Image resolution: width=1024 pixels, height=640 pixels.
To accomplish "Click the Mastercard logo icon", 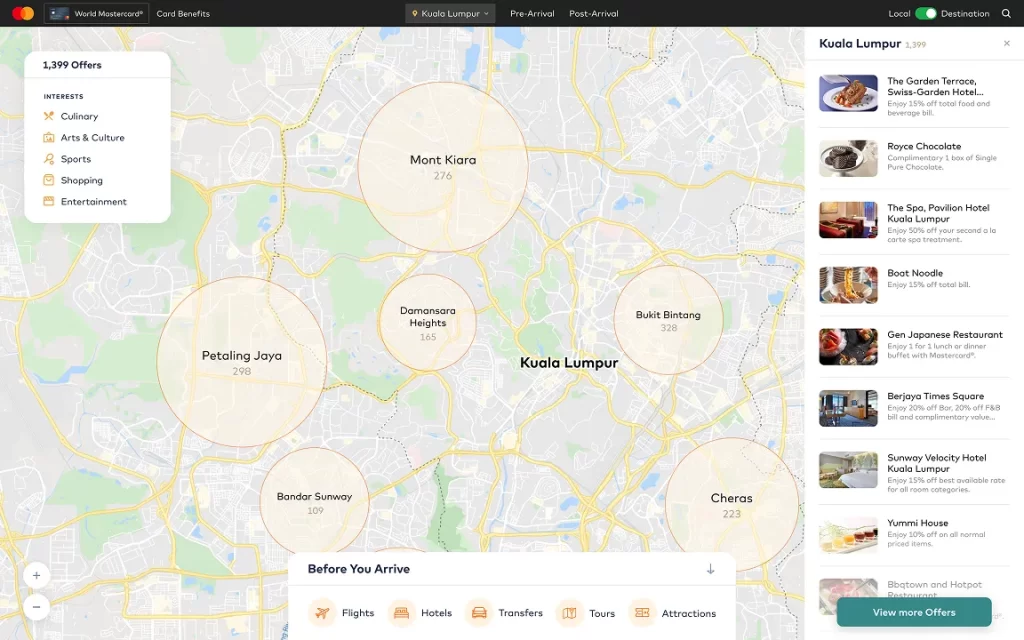I will (x=23, y=14).
